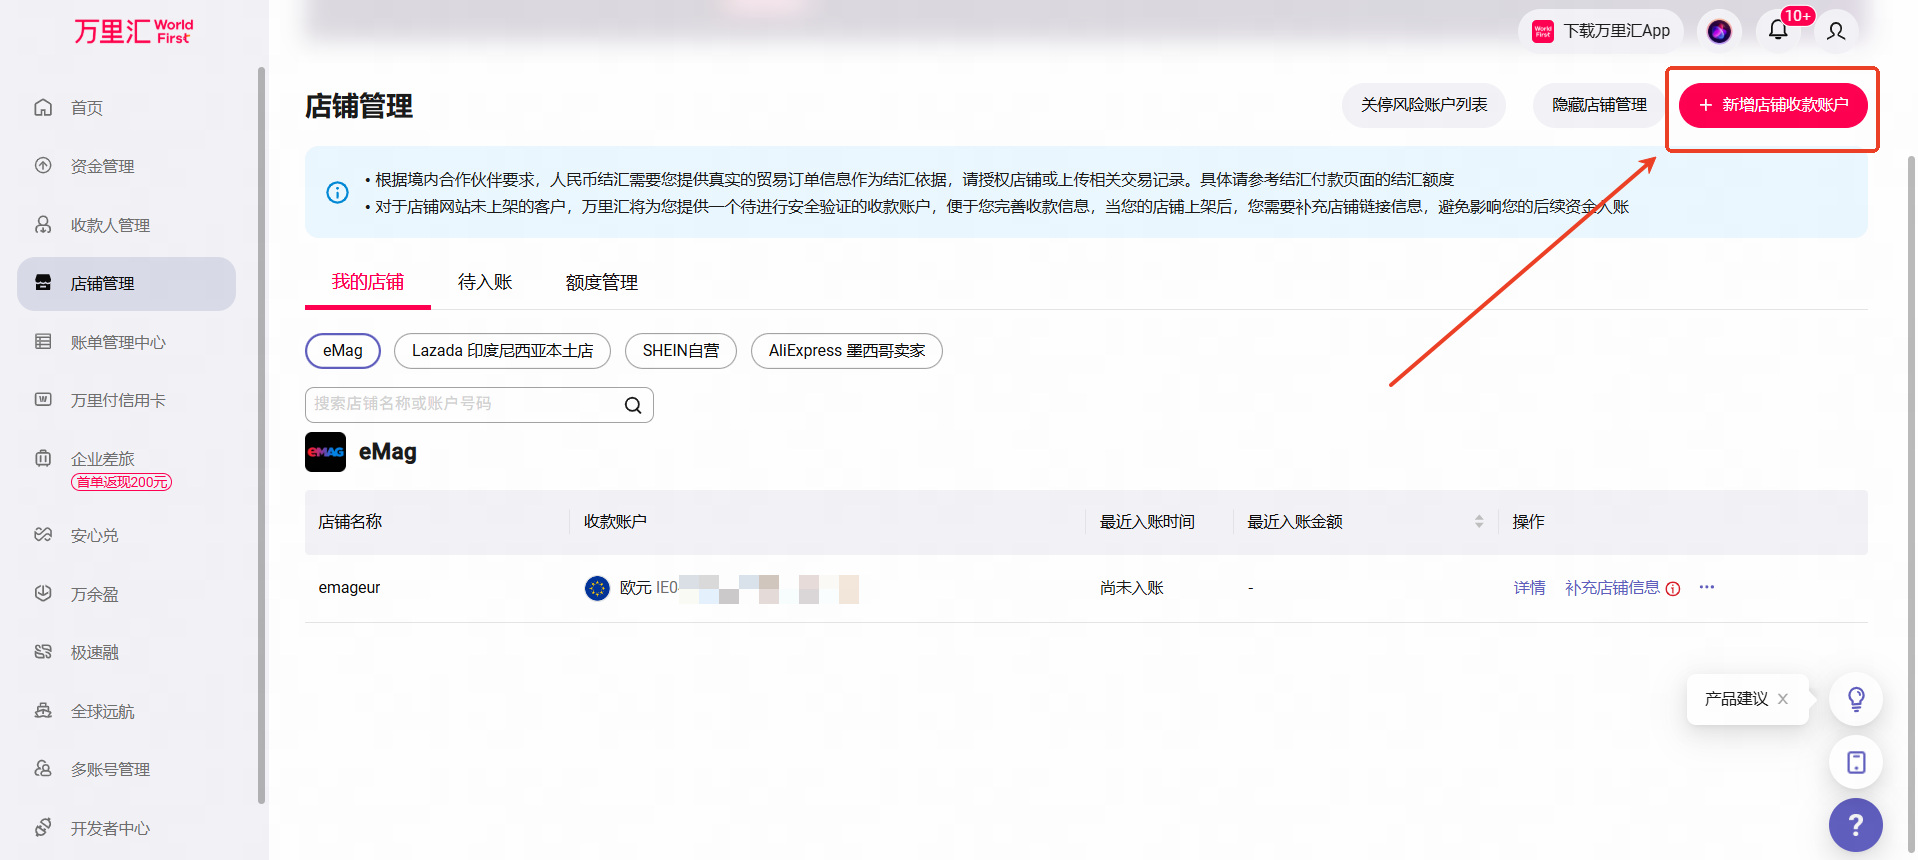Click the 补充店铺信息 link
The width and height of the screenshot is (1918, 860).
1612,588
